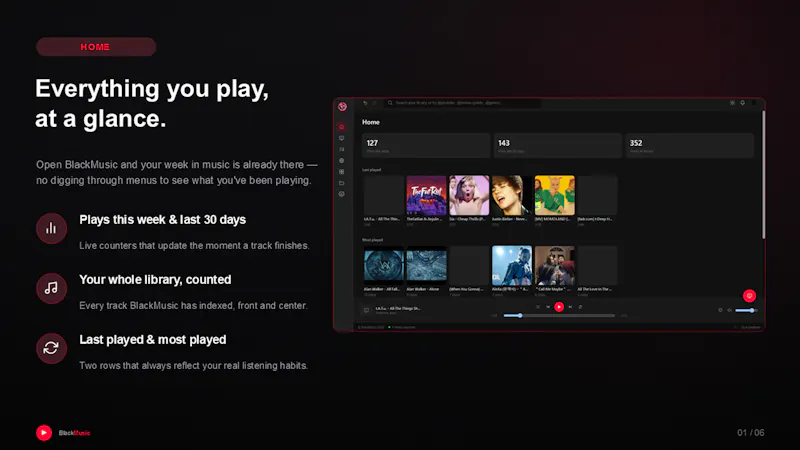Play the Alexa thumbnail in Most played
800x450 pixels.
click(x=512, y=265)
